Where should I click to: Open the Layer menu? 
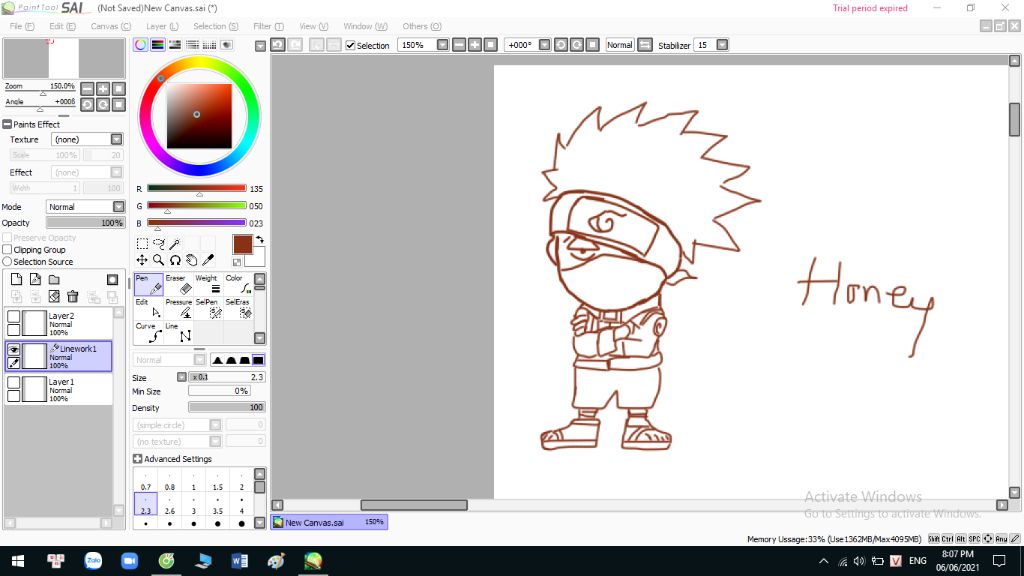pos(162,26)
